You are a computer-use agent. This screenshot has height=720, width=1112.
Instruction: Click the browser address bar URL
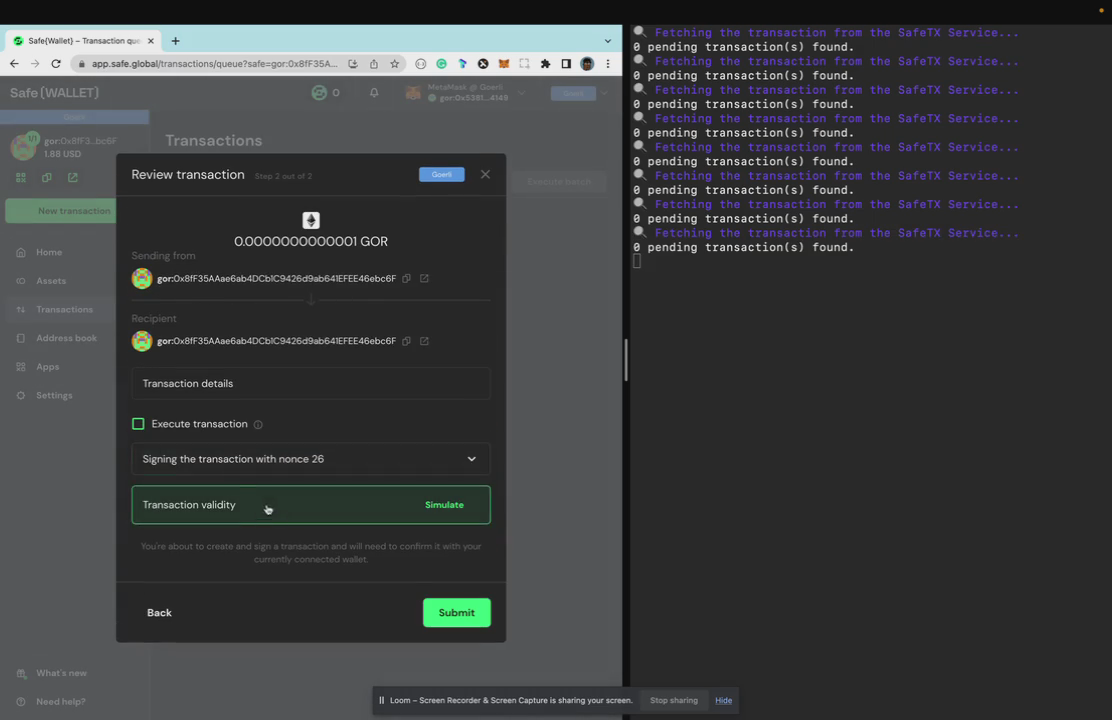(214, 64)
